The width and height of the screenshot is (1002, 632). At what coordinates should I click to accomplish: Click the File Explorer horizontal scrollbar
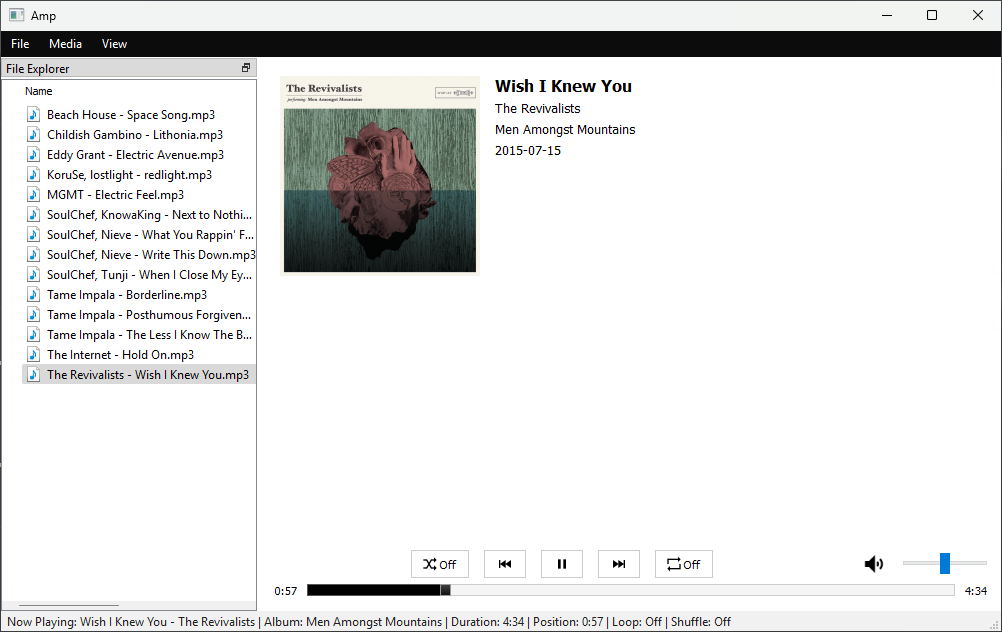coord(69,605)
